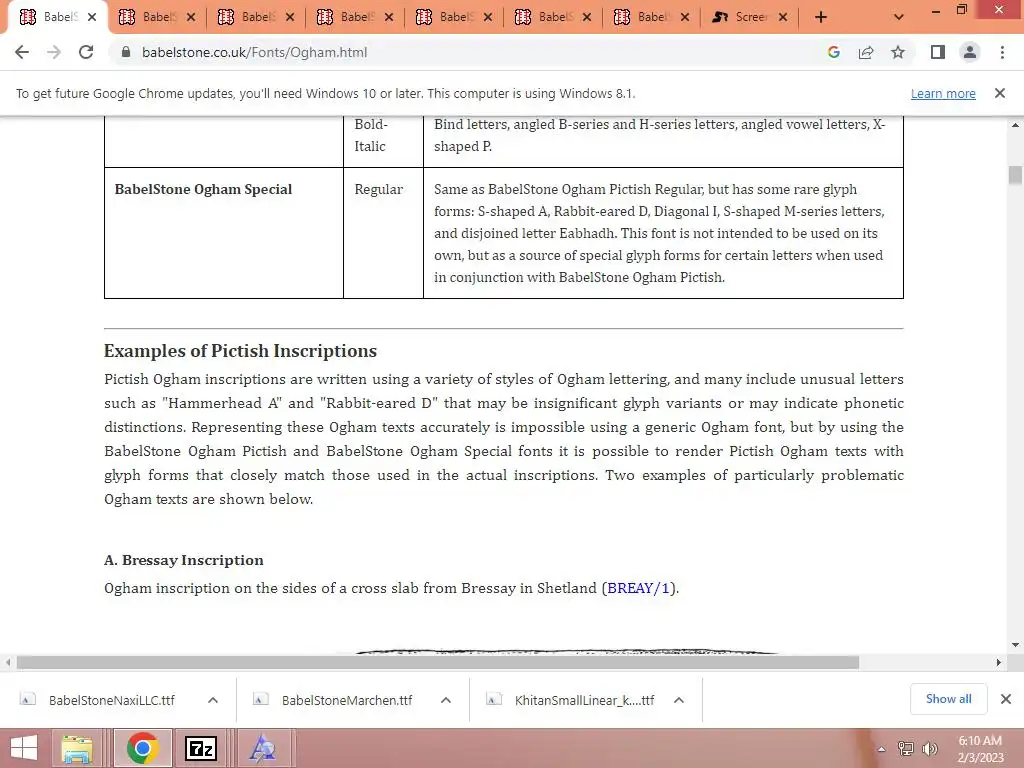
Task: Click the vertical scrollbar down arrow
Action: pyautogui.click(x=1015, y=645)
